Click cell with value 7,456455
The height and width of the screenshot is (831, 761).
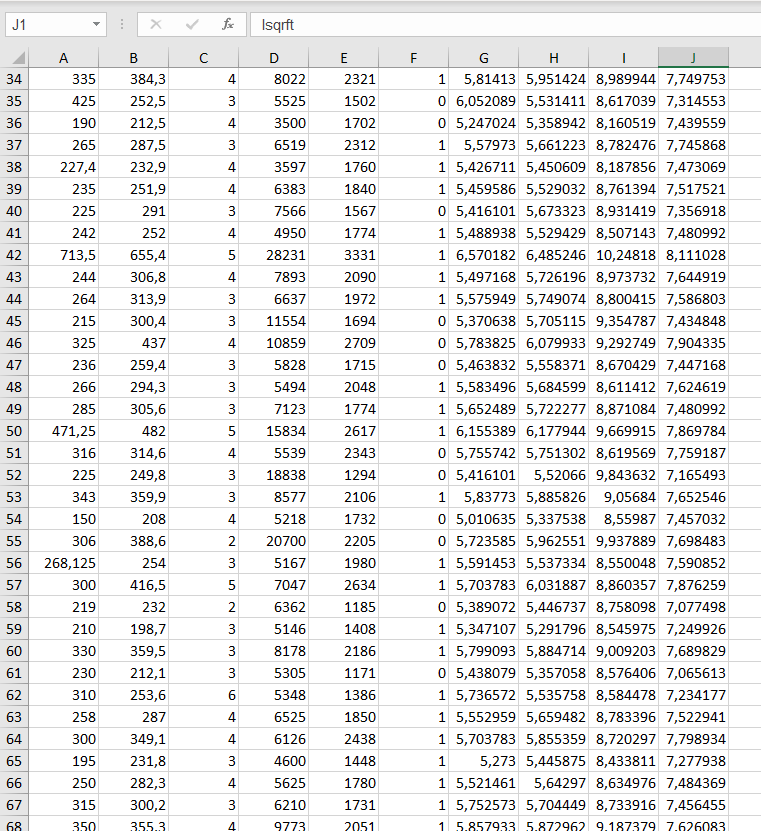click(693, 805)
